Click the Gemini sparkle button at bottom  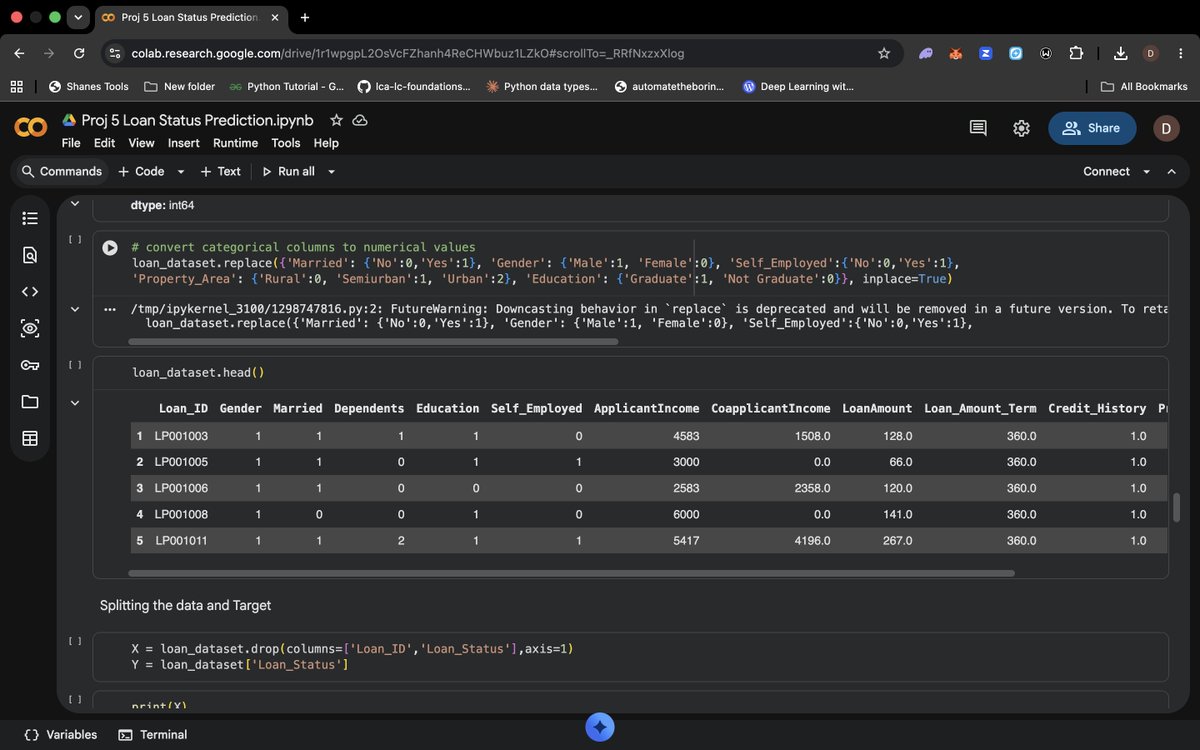point(600,727)
